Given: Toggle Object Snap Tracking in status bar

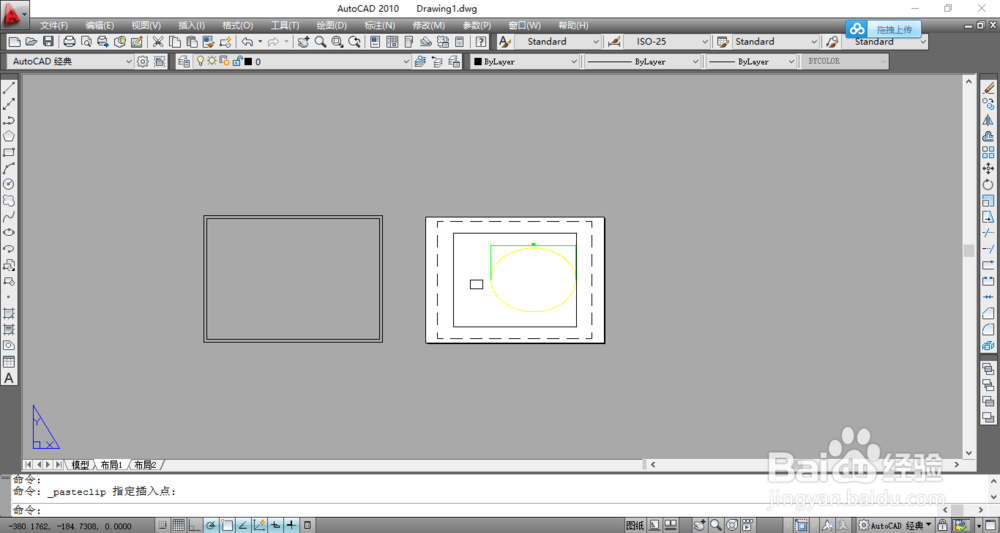Looking at the screenshot, I should (x=243, y=525).
